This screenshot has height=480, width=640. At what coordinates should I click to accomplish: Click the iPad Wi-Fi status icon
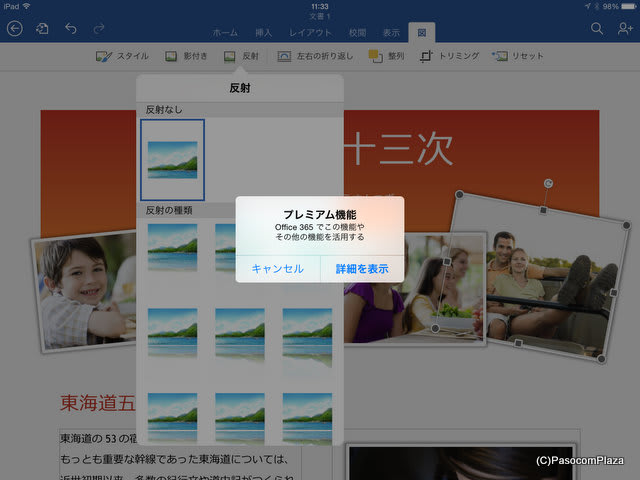(27, 6)
